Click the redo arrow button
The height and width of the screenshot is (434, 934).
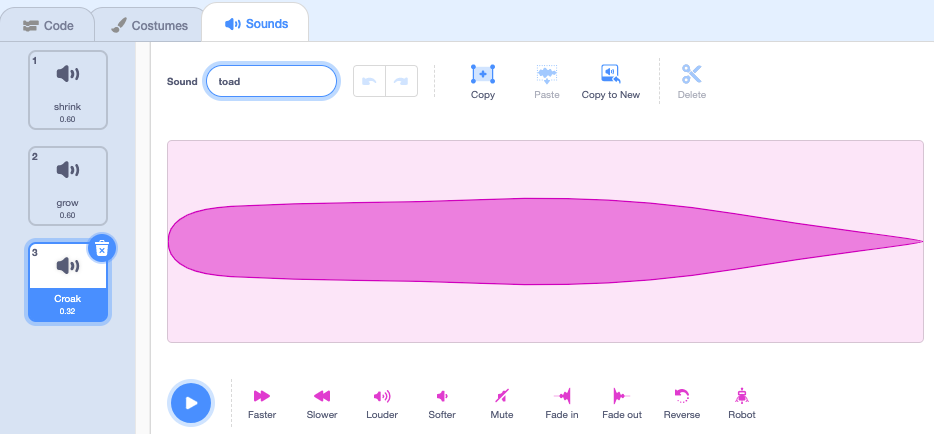coord(401,81)
